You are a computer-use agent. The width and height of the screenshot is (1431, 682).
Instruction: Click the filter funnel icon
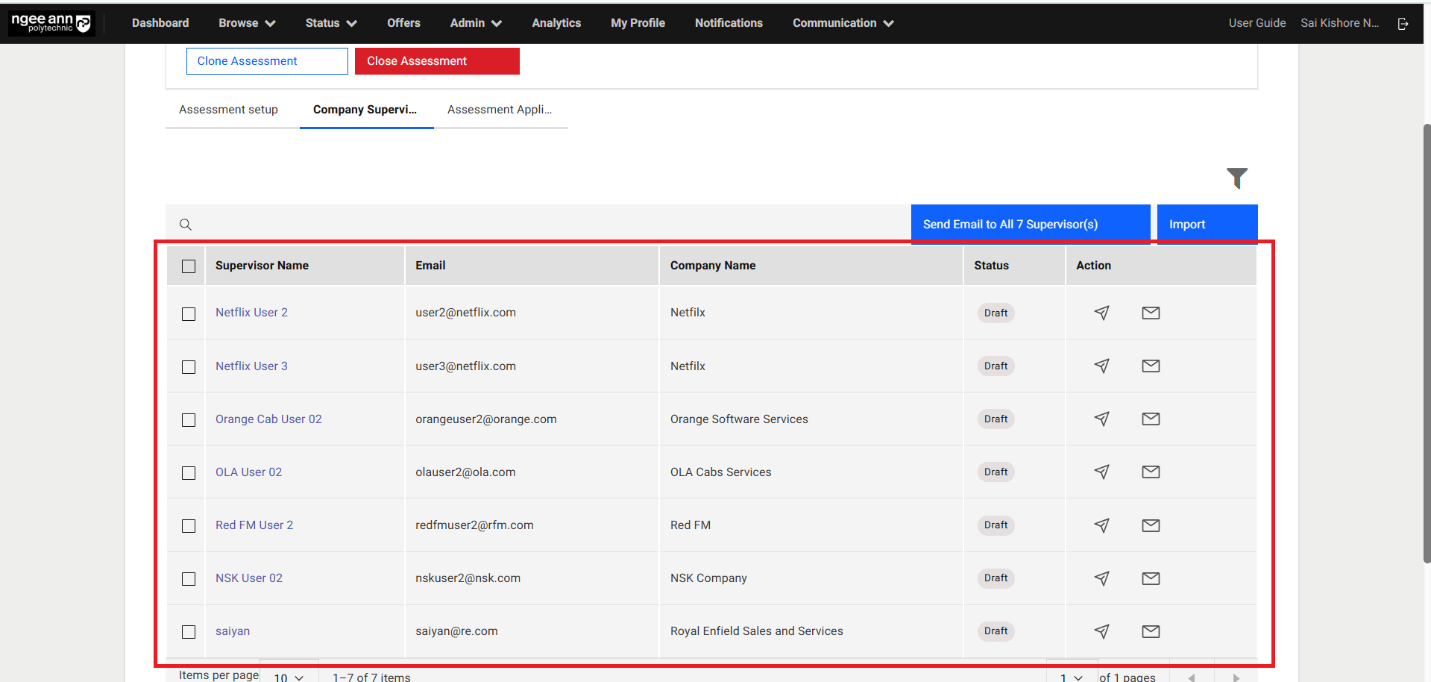coord(1237,179)
